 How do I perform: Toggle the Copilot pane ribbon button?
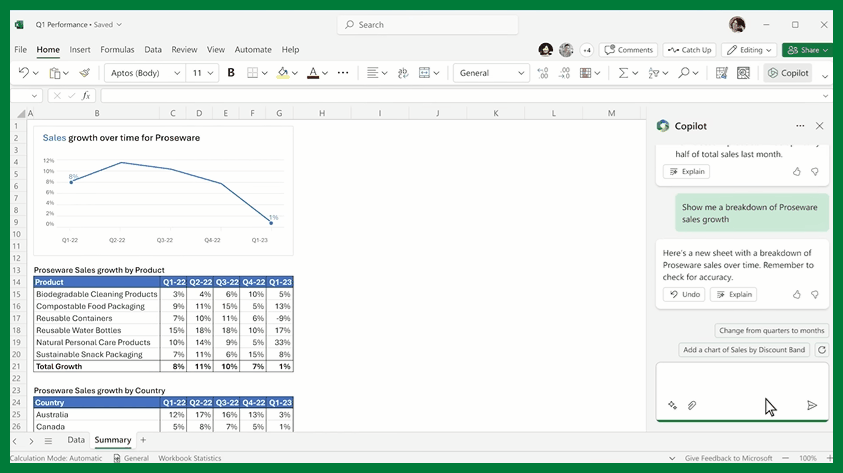(788, 73)
